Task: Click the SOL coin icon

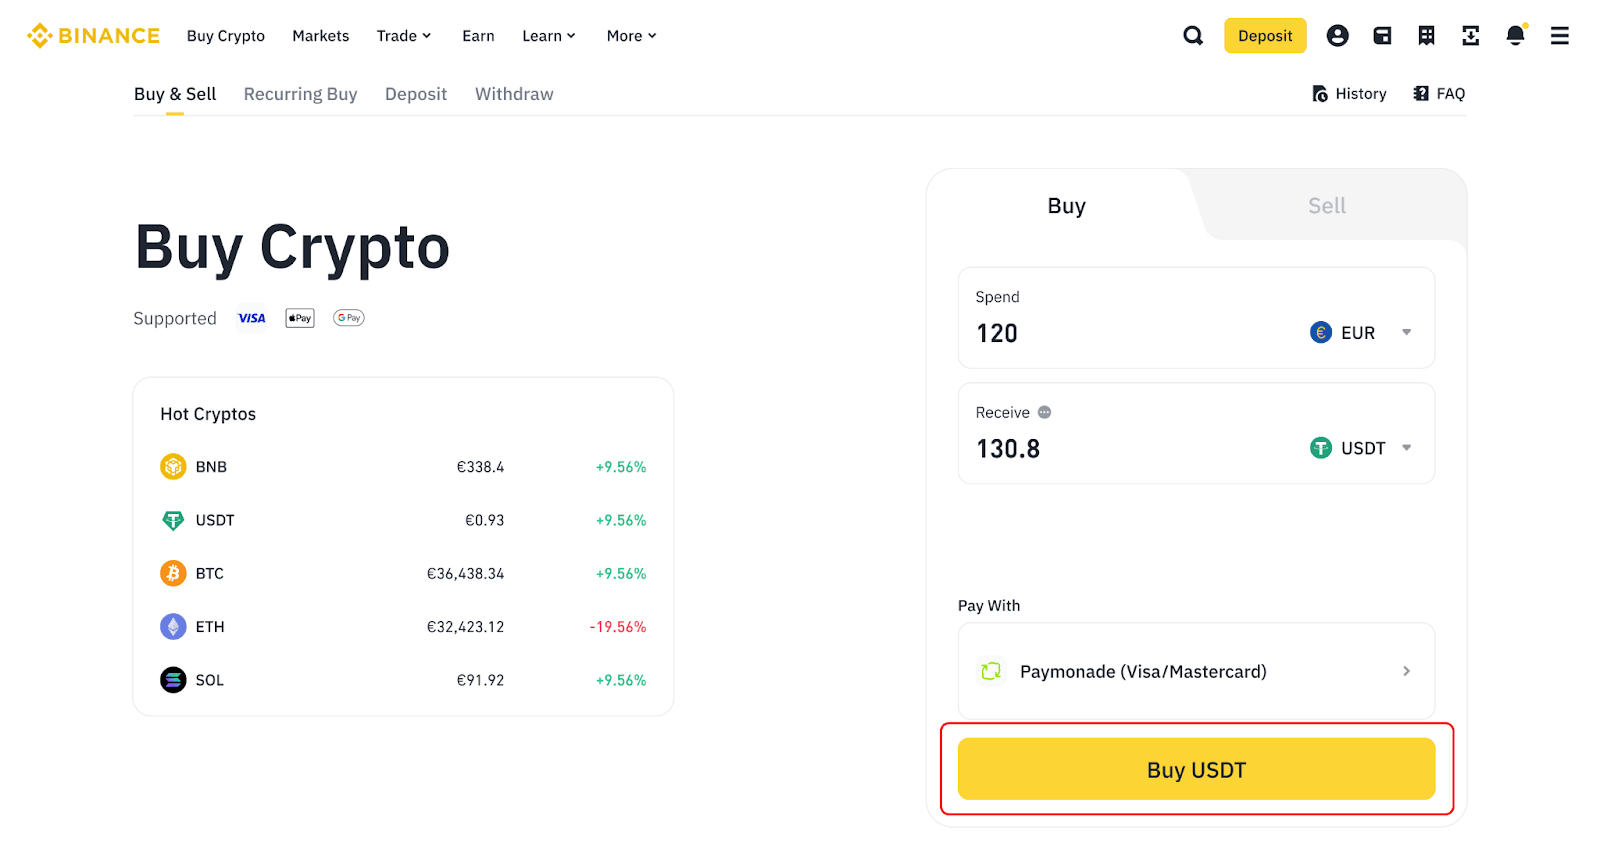Action: [x=173, y=680]
